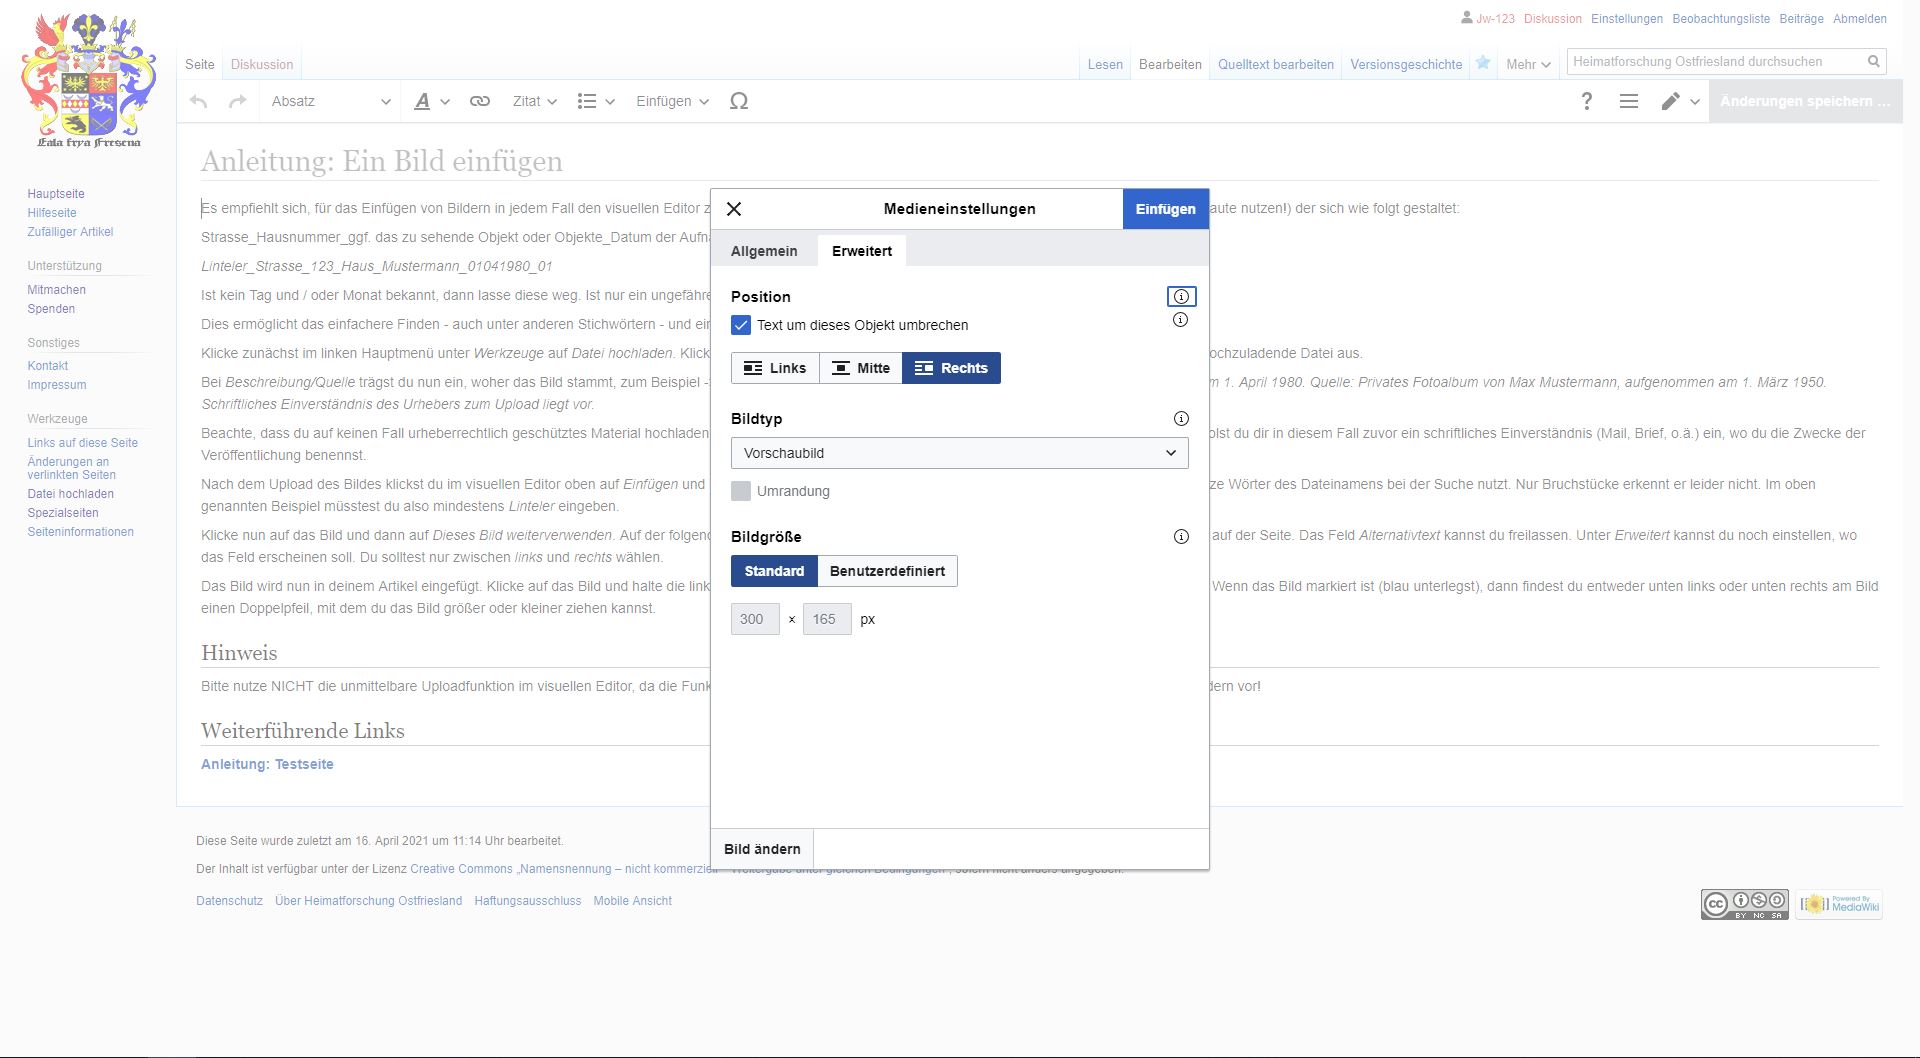Screen dimensions: 1920x1058
Task: Click the link chain icon in the toolbar
Action: click(x=480, y=101)
